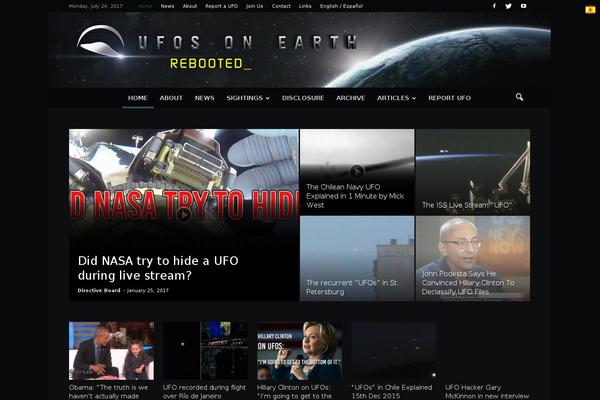This screenshot has width=600, height=400.
Task: Expand the Articles menu arrow
Action: (414, 98)
